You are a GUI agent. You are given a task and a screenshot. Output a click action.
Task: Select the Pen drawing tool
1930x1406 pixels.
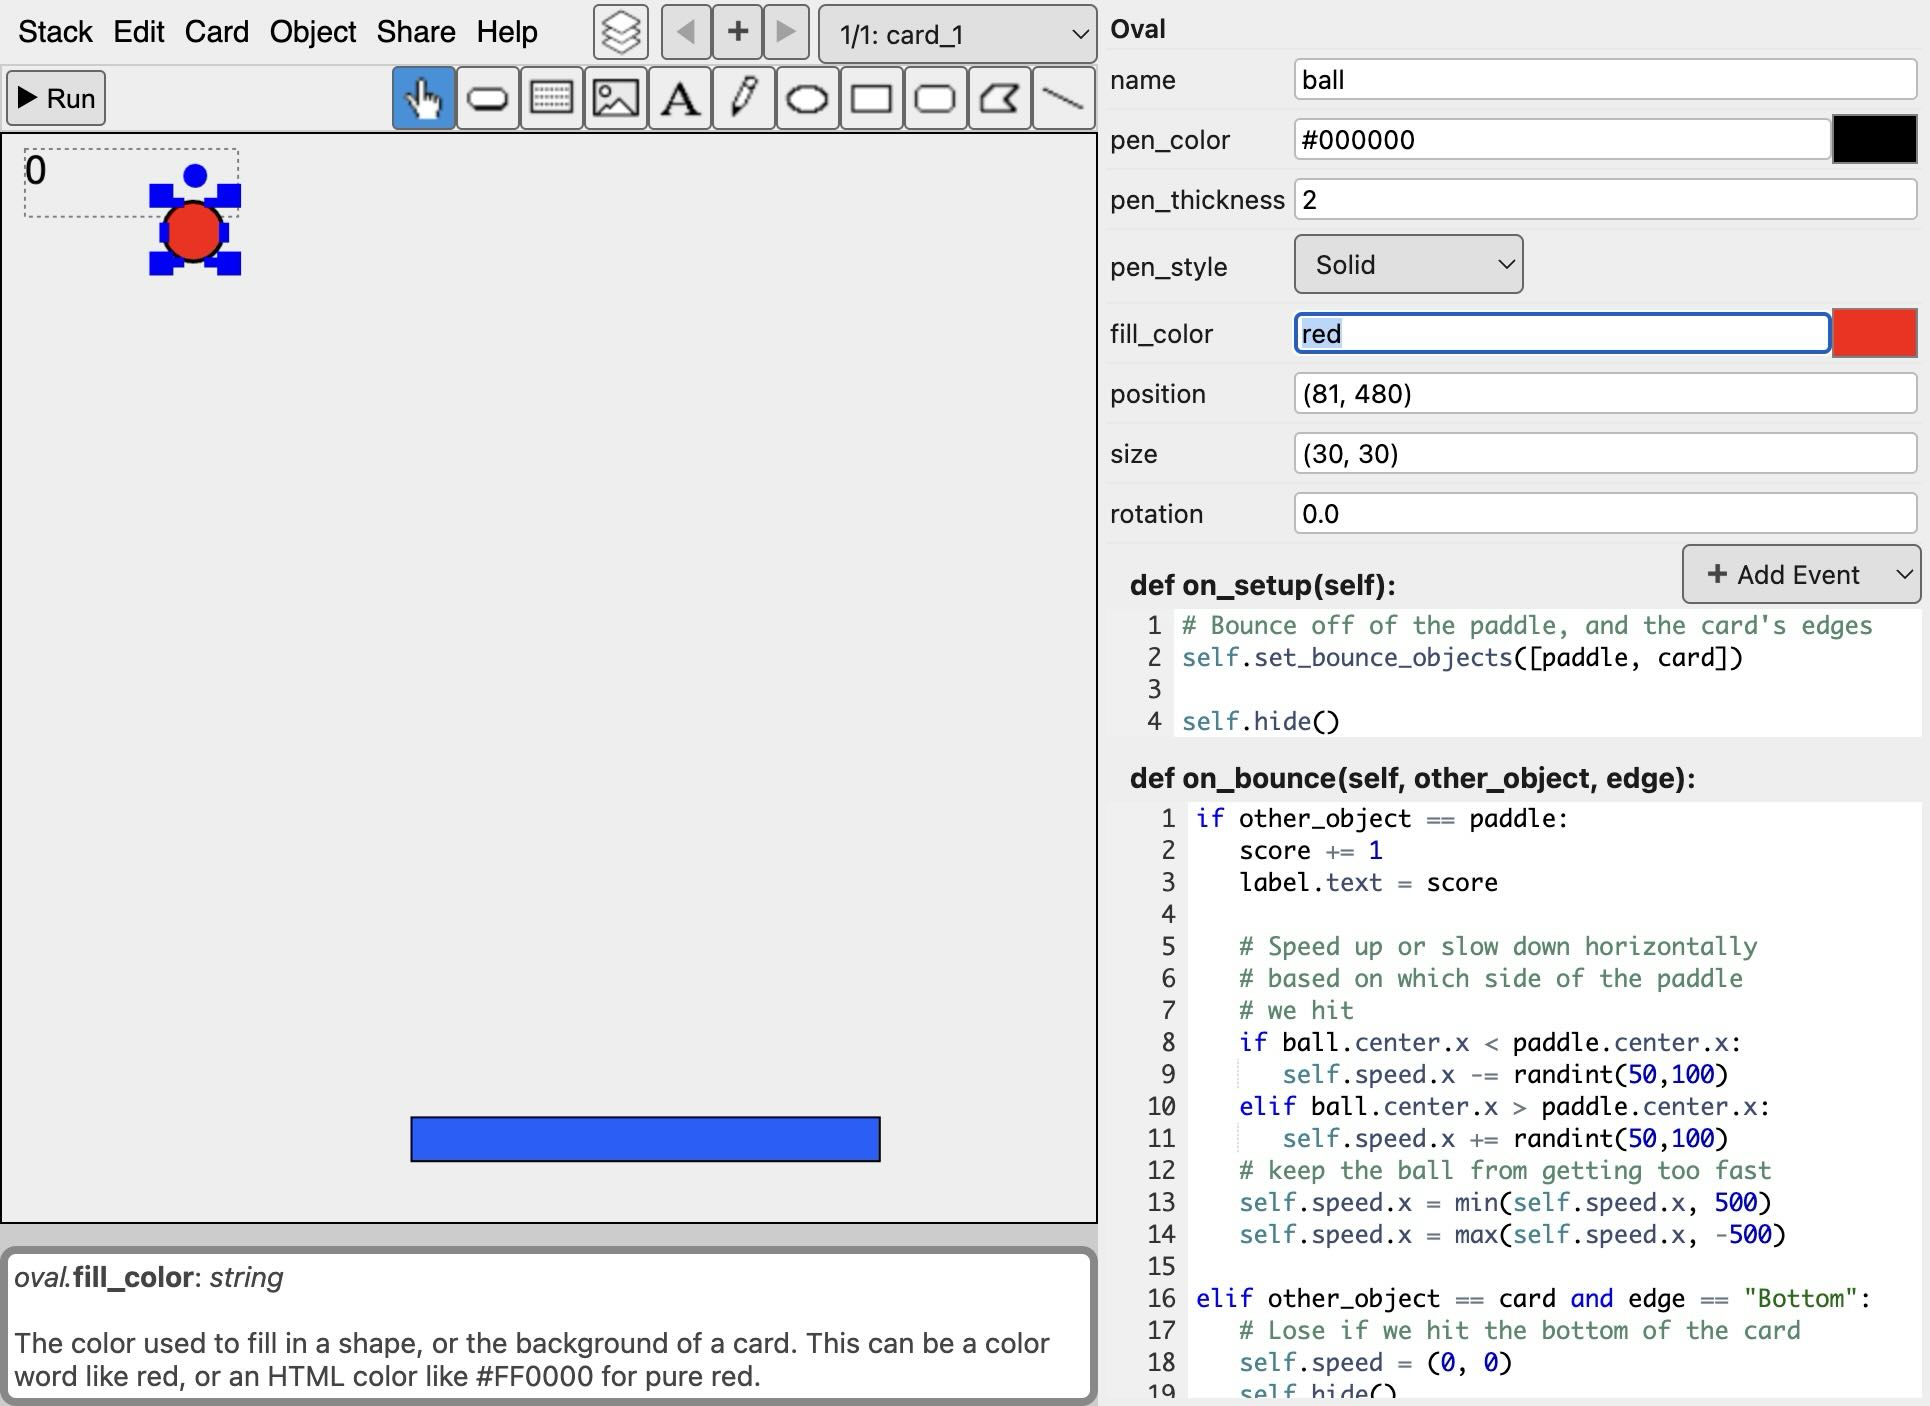point(743,97)
